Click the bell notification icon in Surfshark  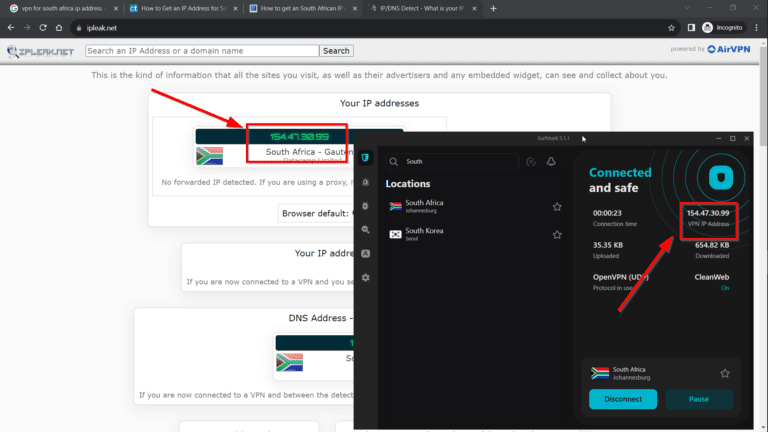click(x=551, y=161)
